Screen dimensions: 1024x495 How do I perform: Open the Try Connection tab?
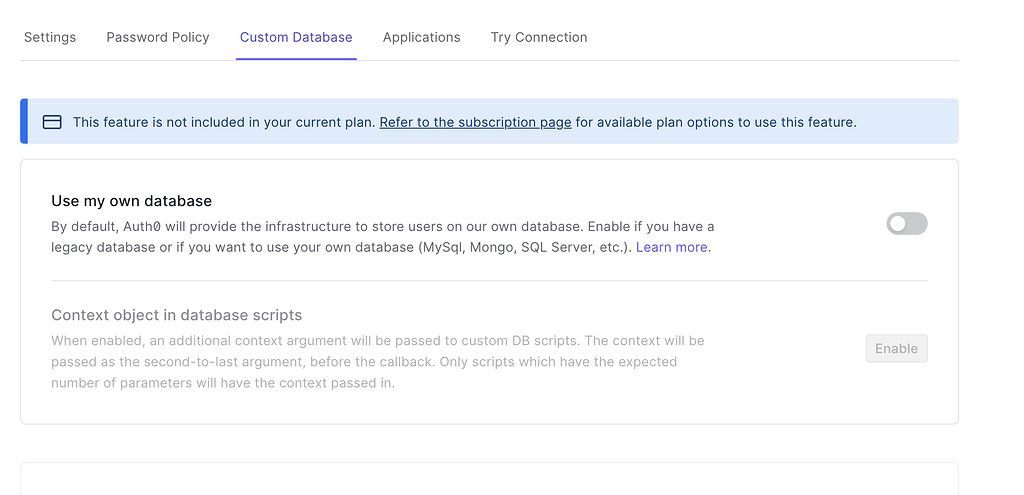[539, 37]
